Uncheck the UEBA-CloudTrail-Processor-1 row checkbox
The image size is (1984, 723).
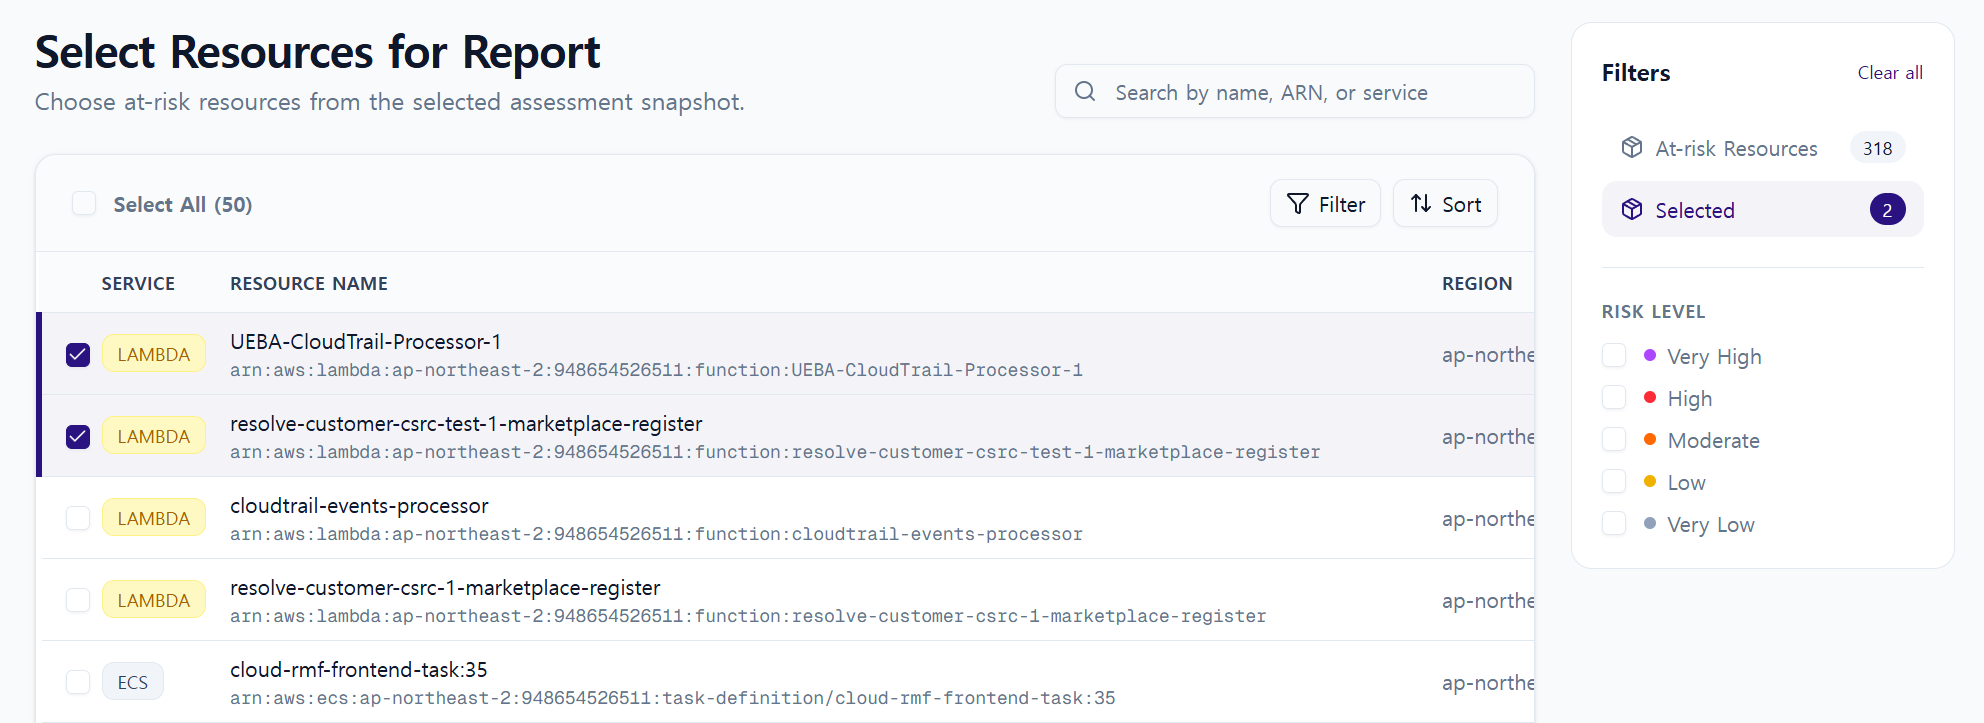pos(78,355)
